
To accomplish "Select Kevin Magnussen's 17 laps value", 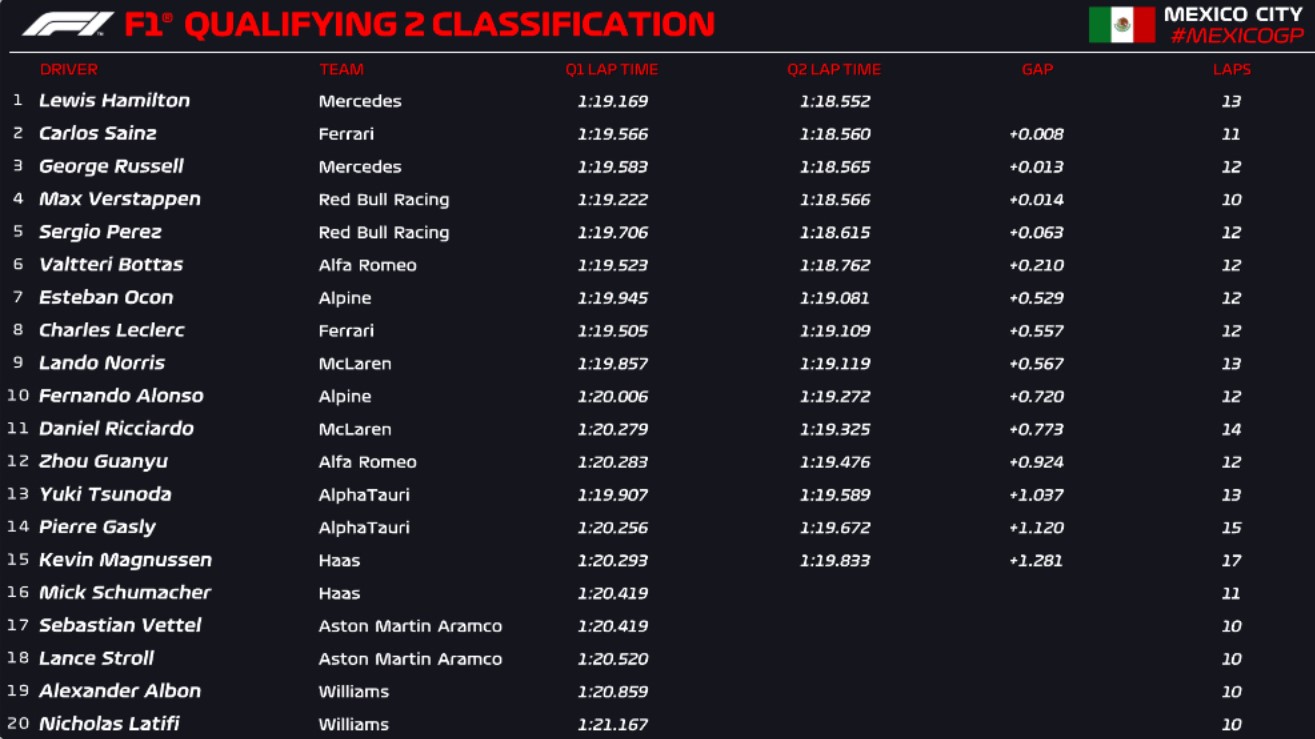I will [x=1231, y=561].
